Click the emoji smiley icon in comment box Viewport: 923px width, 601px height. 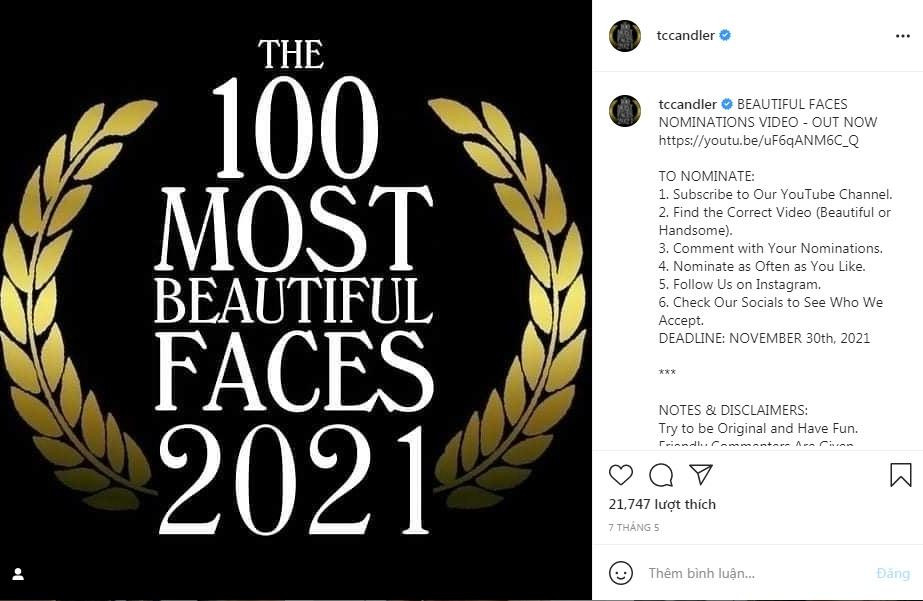tap(621, 573)
